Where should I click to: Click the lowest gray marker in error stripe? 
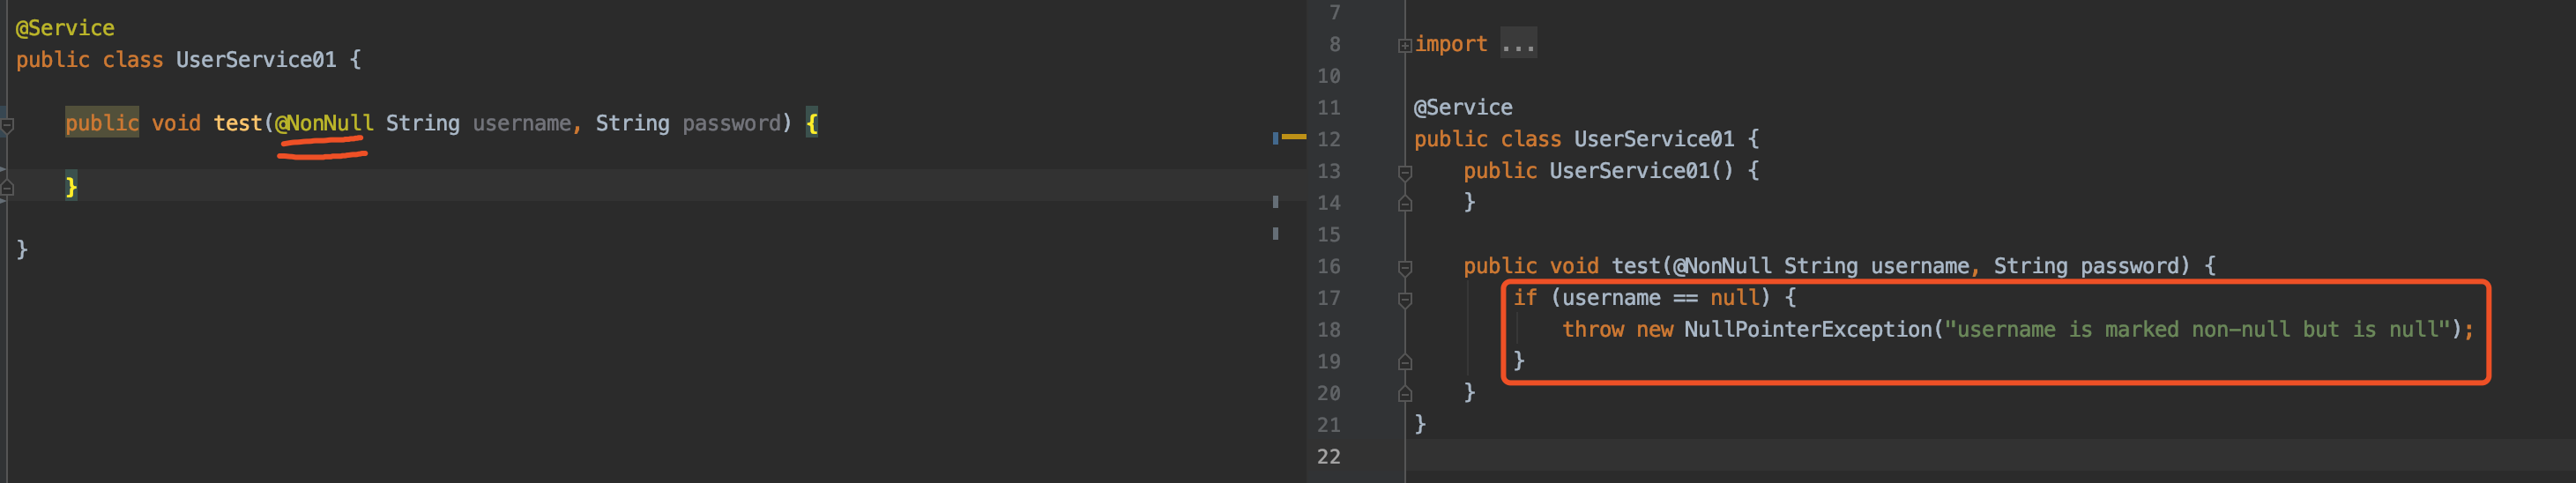1275,234
